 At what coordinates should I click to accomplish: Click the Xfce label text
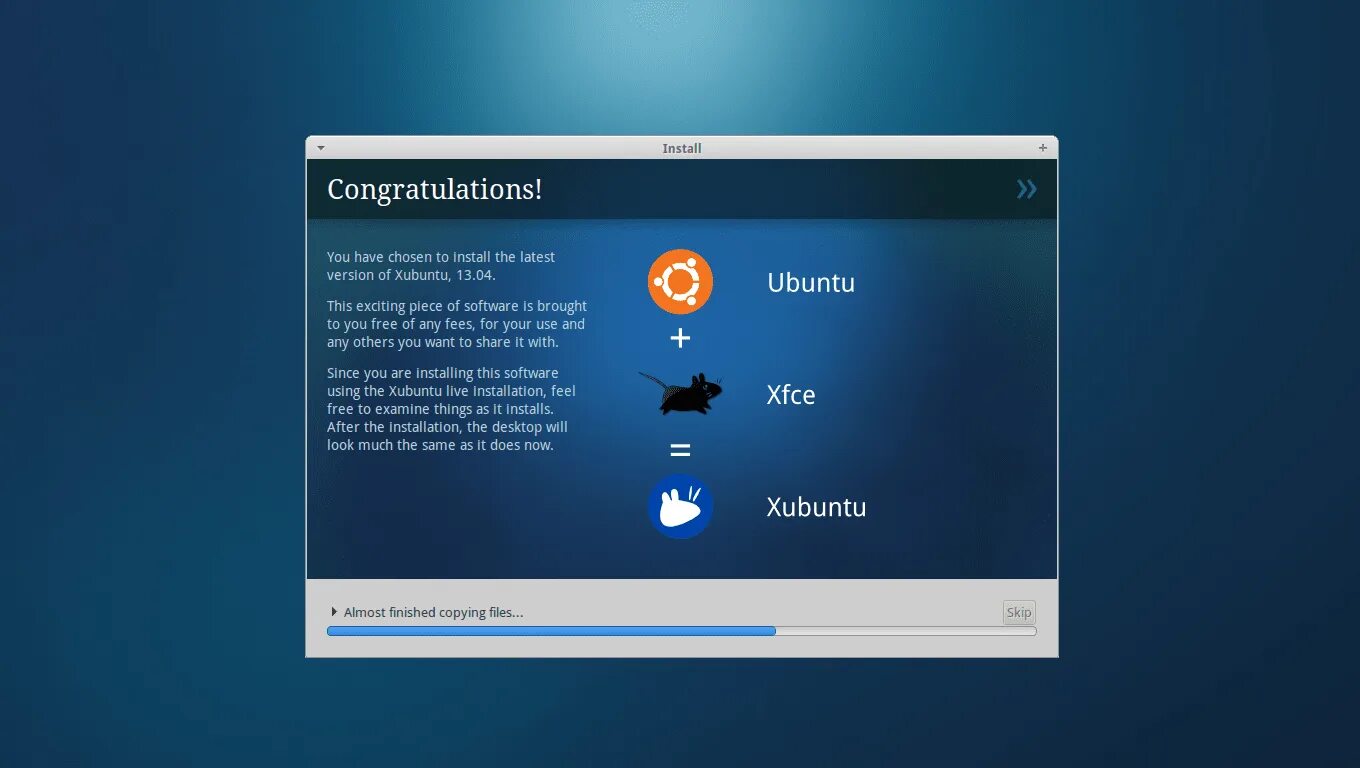coord(791,395)
